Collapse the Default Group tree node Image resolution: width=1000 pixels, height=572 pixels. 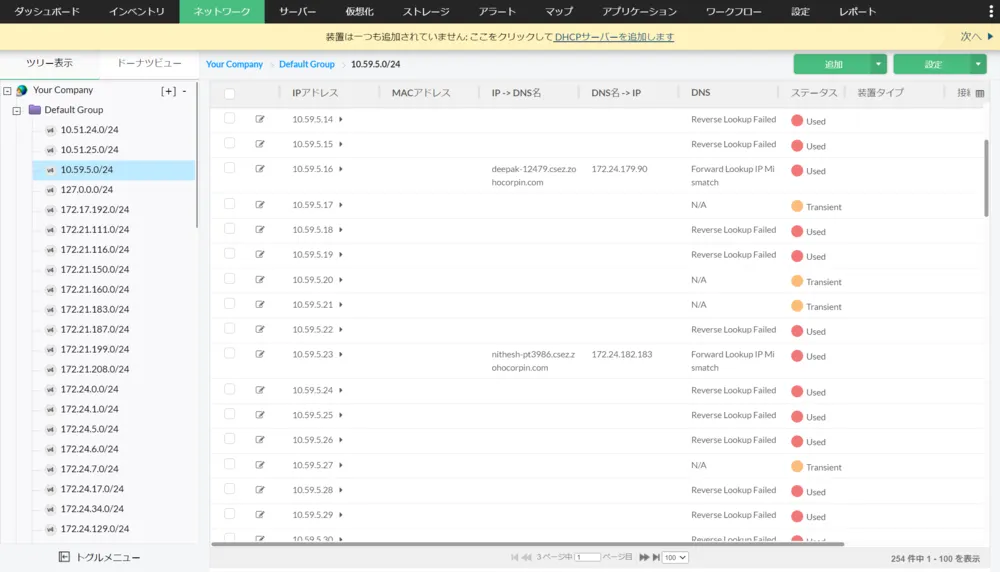[x=17, y=110]
